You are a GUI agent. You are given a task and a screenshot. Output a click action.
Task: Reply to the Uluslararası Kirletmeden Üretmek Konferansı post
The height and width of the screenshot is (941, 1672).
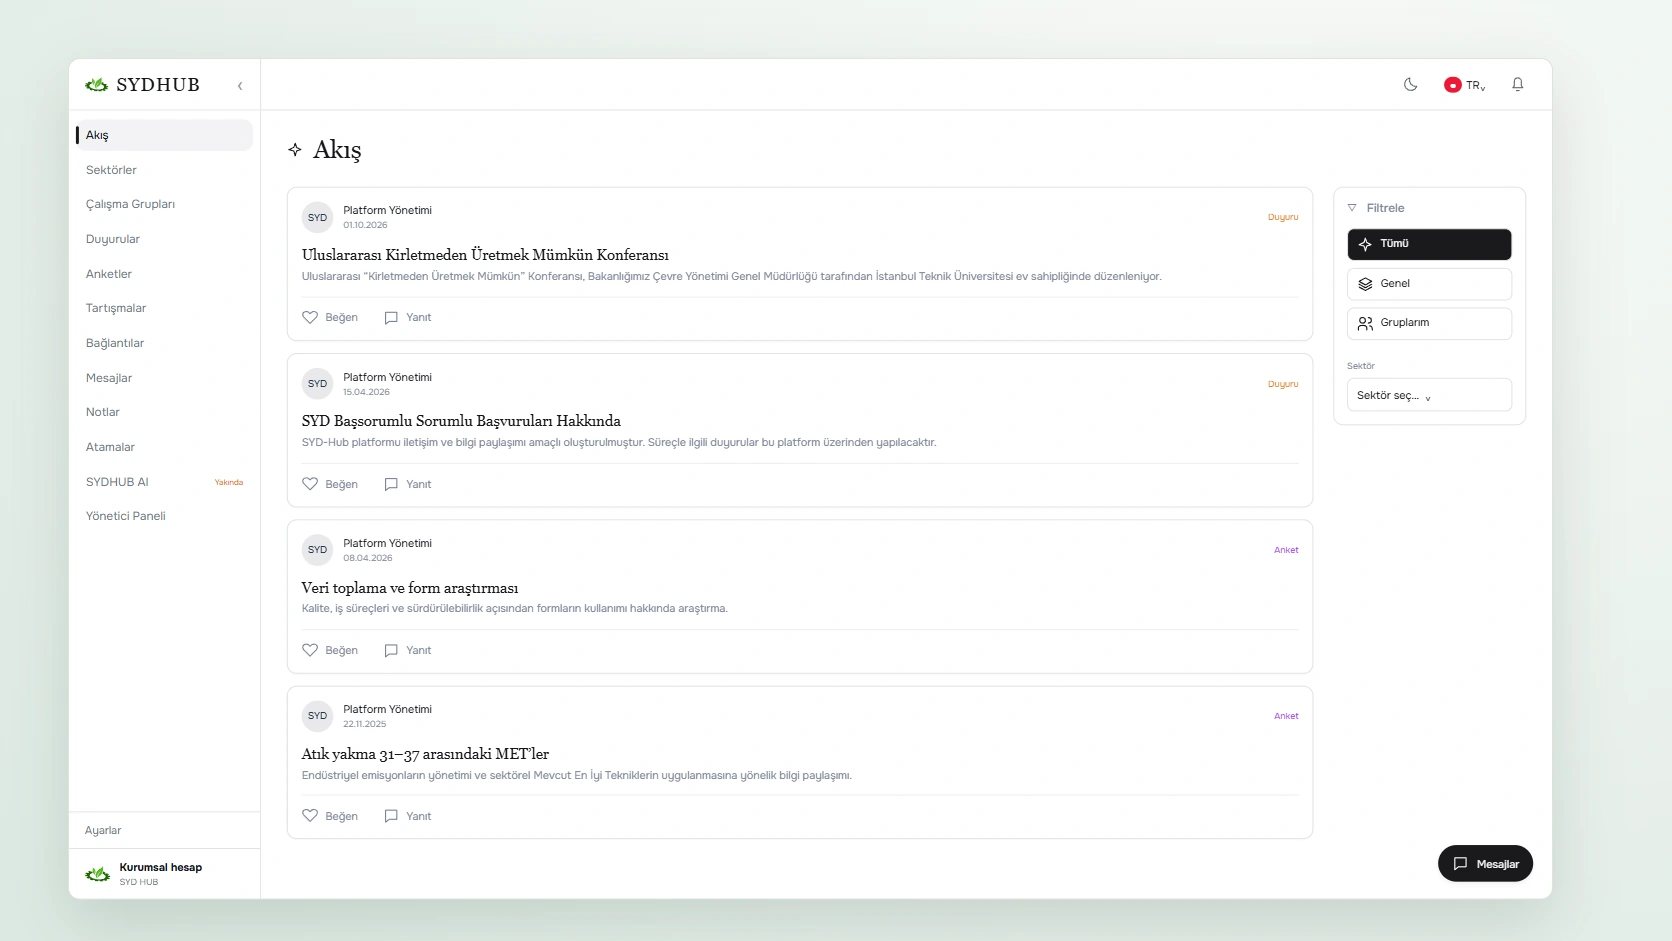[x=408, y=317]
